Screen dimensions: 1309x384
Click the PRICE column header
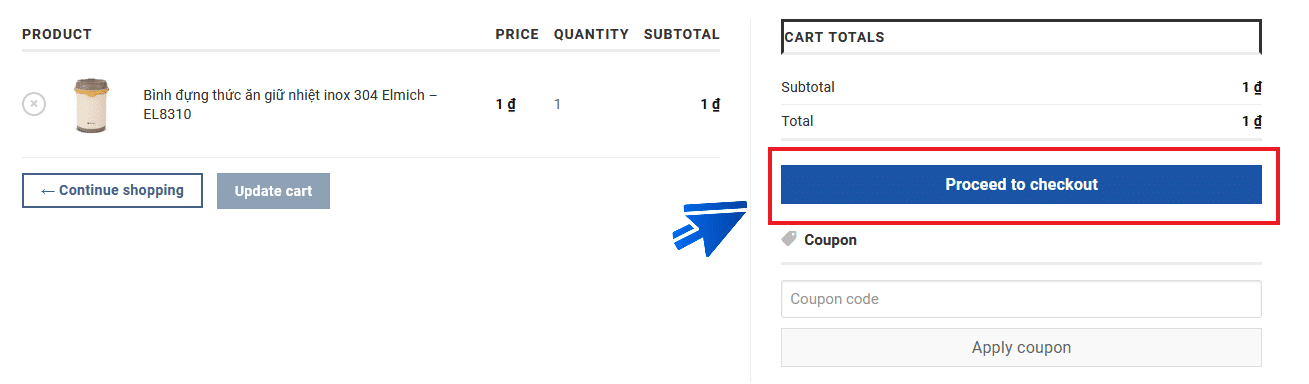point(517,34)
